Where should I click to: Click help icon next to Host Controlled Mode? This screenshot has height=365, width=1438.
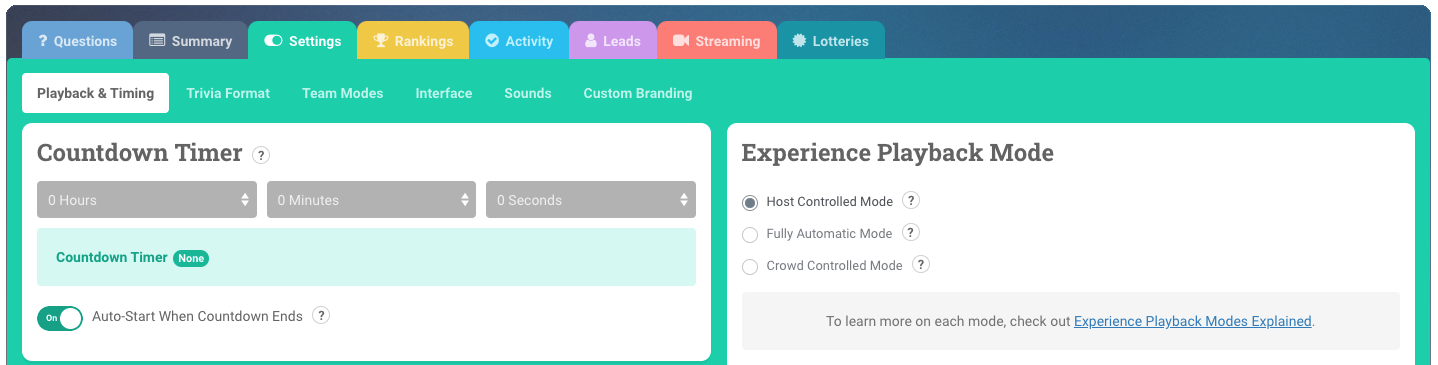pos(910,200)
